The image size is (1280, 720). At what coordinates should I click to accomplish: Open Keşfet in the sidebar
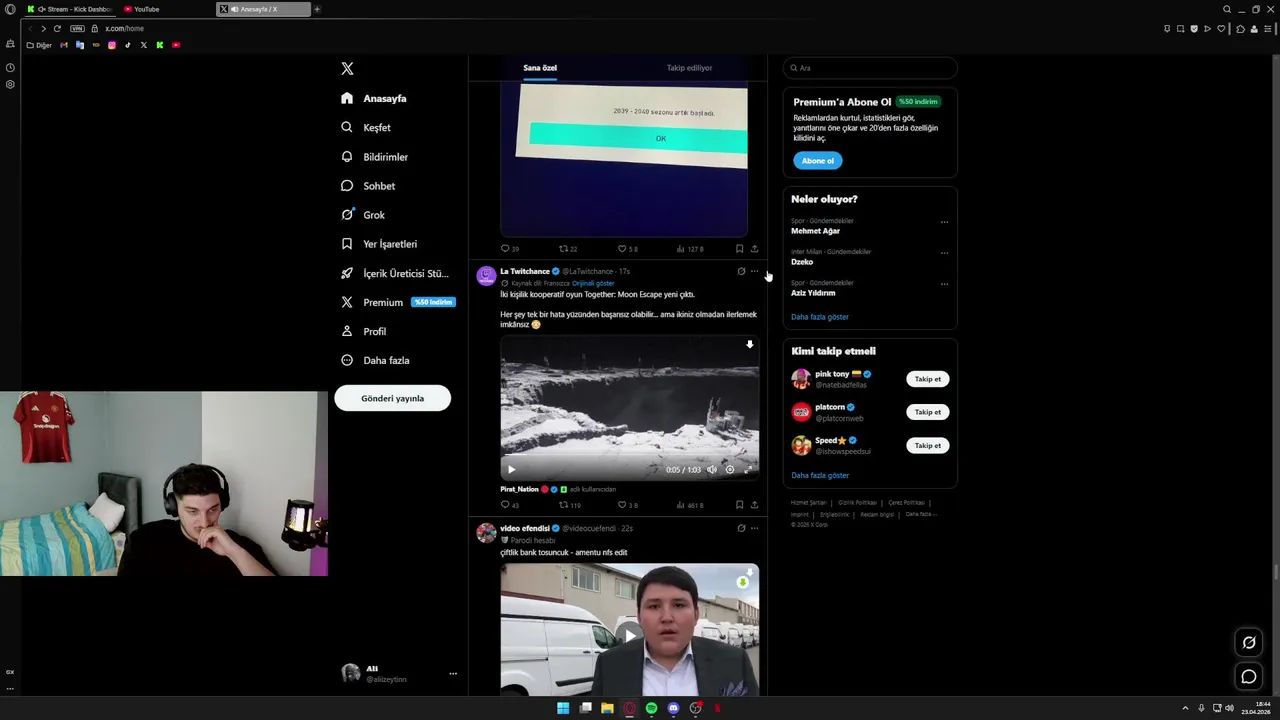(x=365, y=127)
